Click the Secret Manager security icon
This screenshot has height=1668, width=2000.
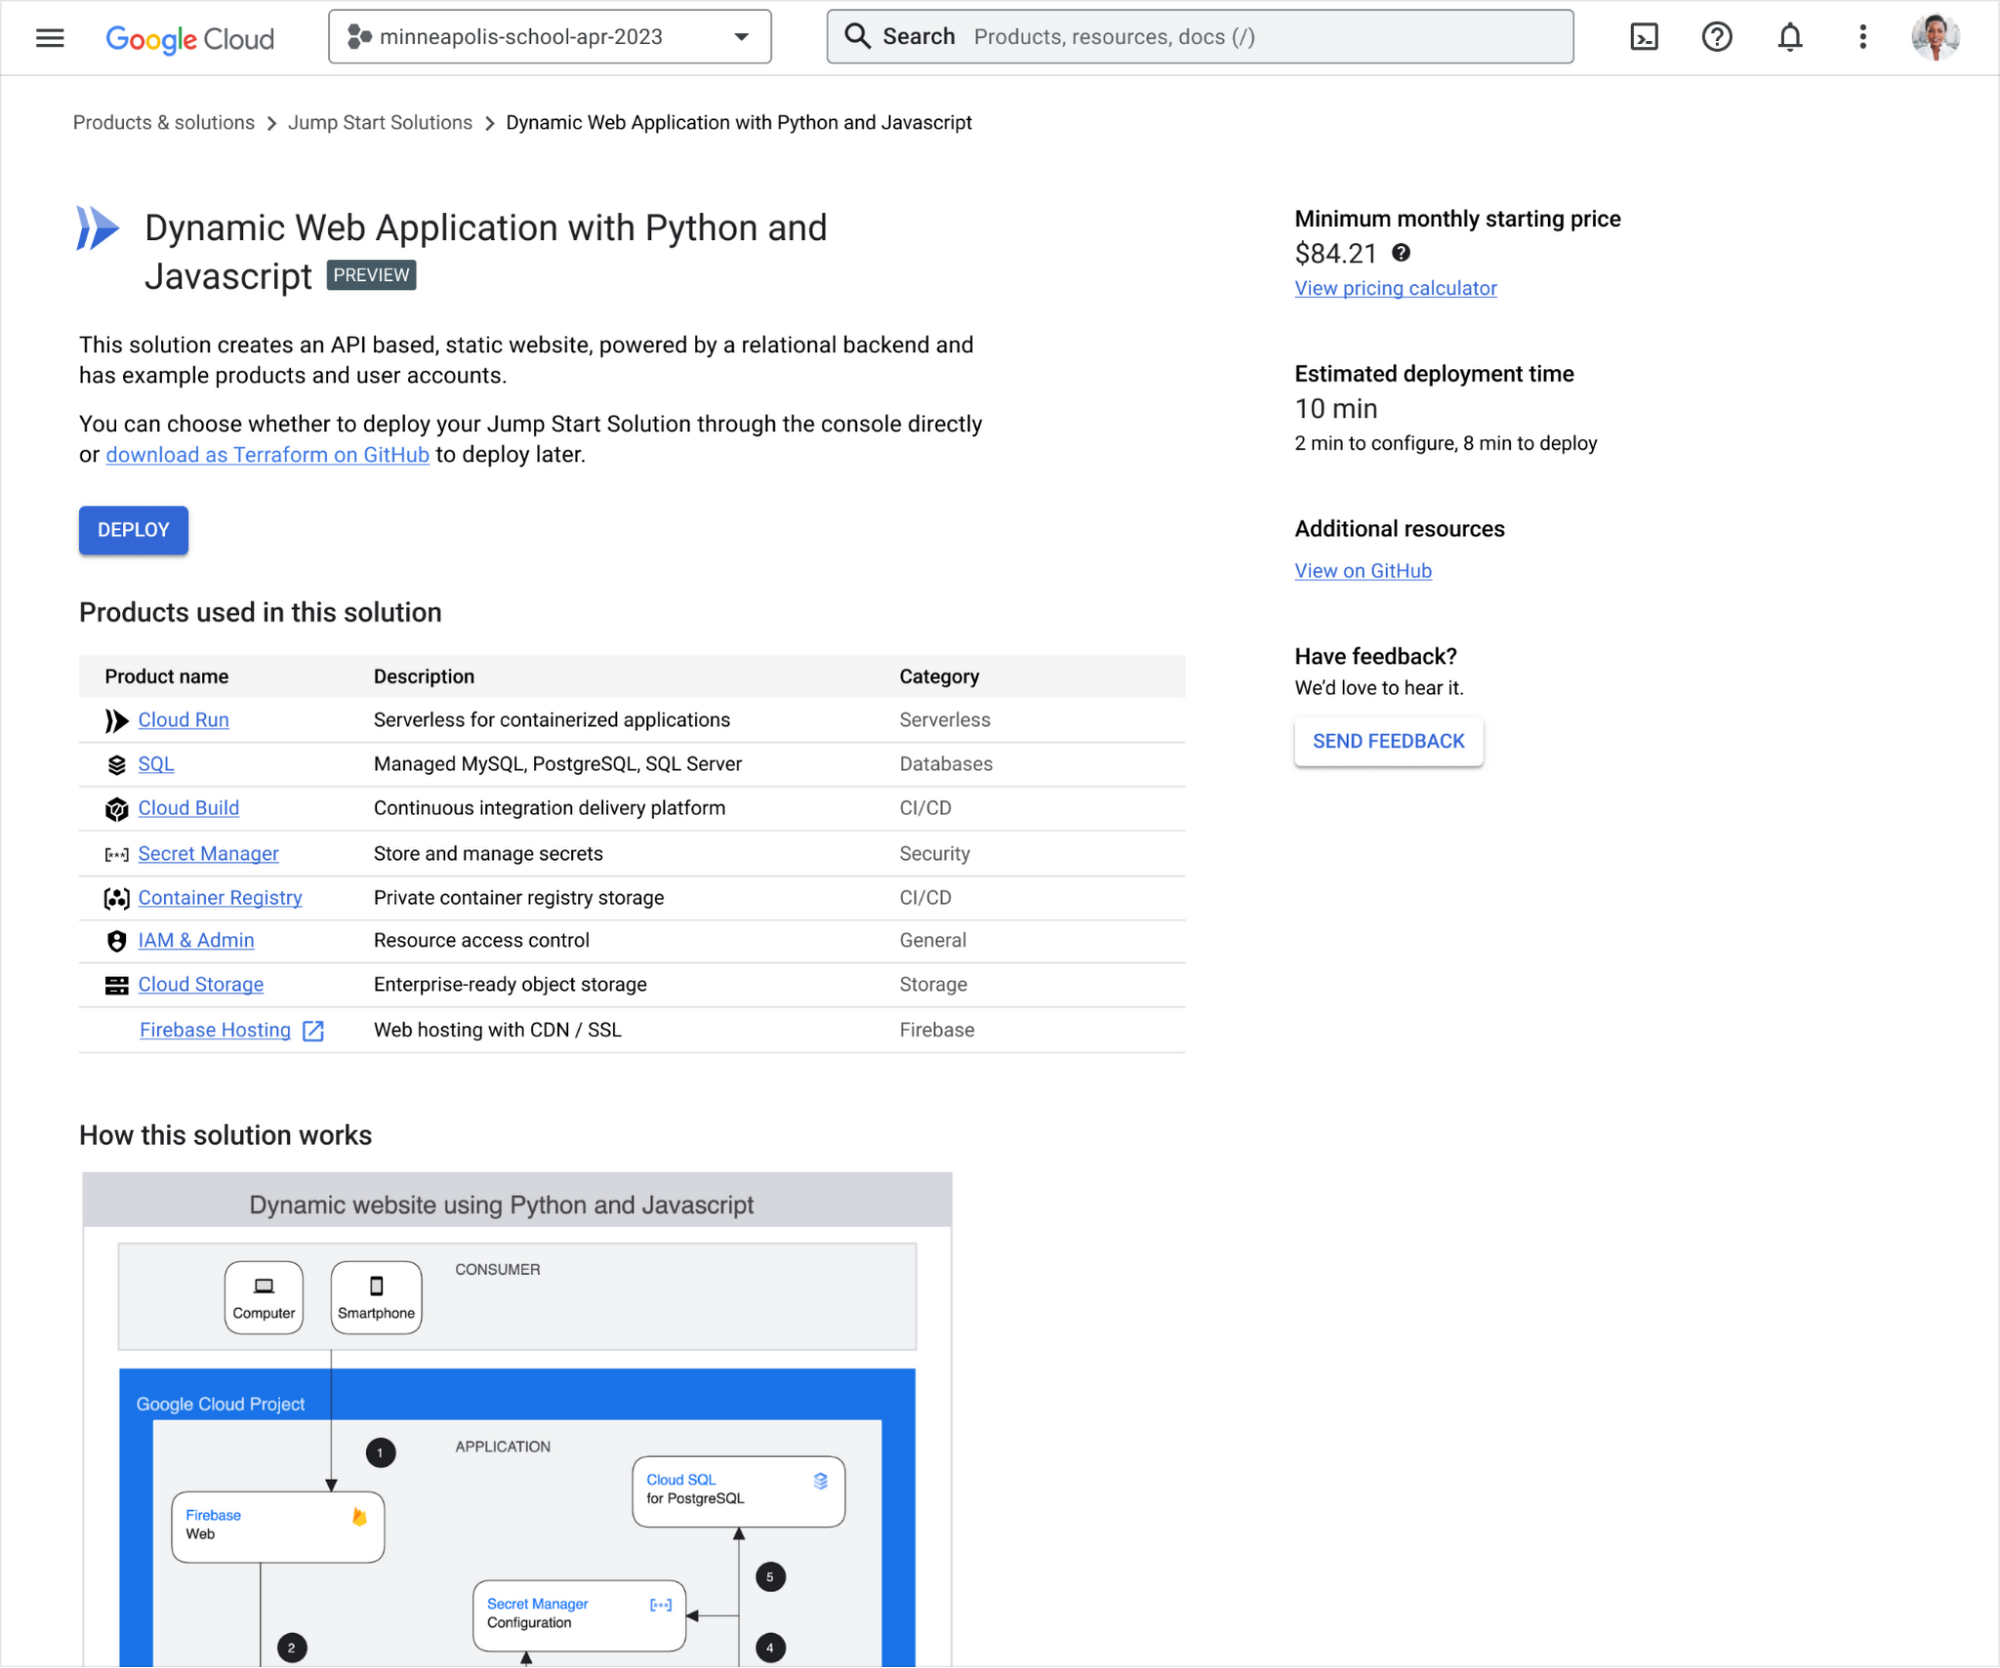(x=113, y=854)
